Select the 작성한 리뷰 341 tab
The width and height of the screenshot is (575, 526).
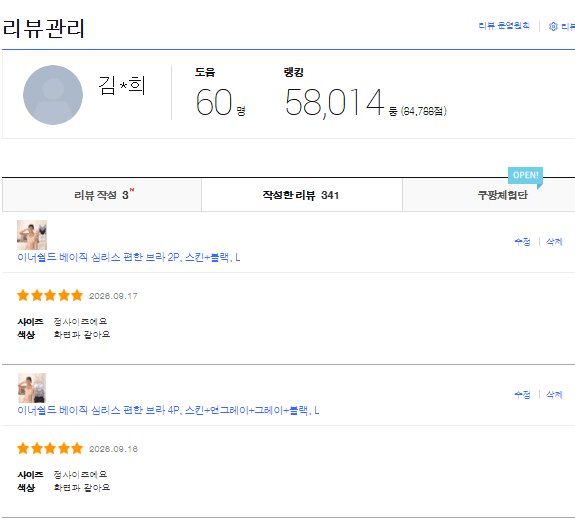[301, 195]
